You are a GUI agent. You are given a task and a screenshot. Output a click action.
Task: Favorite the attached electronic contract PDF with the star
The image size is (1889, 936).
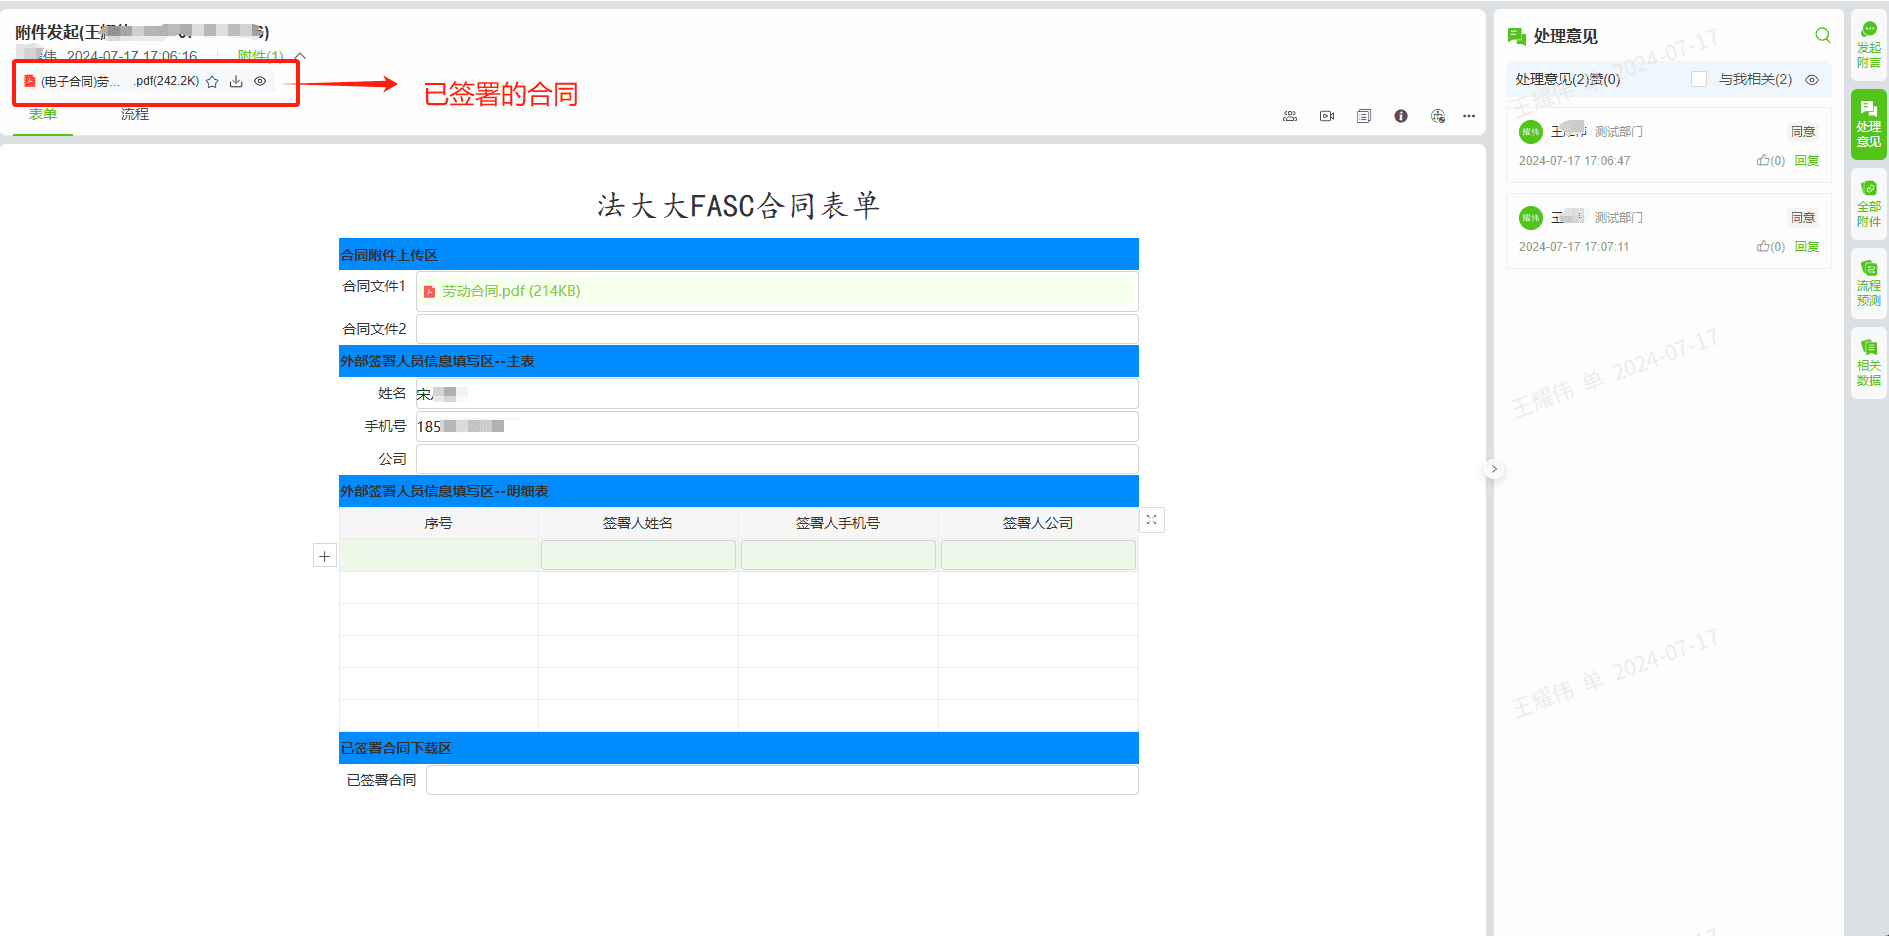tap(212, 82)
